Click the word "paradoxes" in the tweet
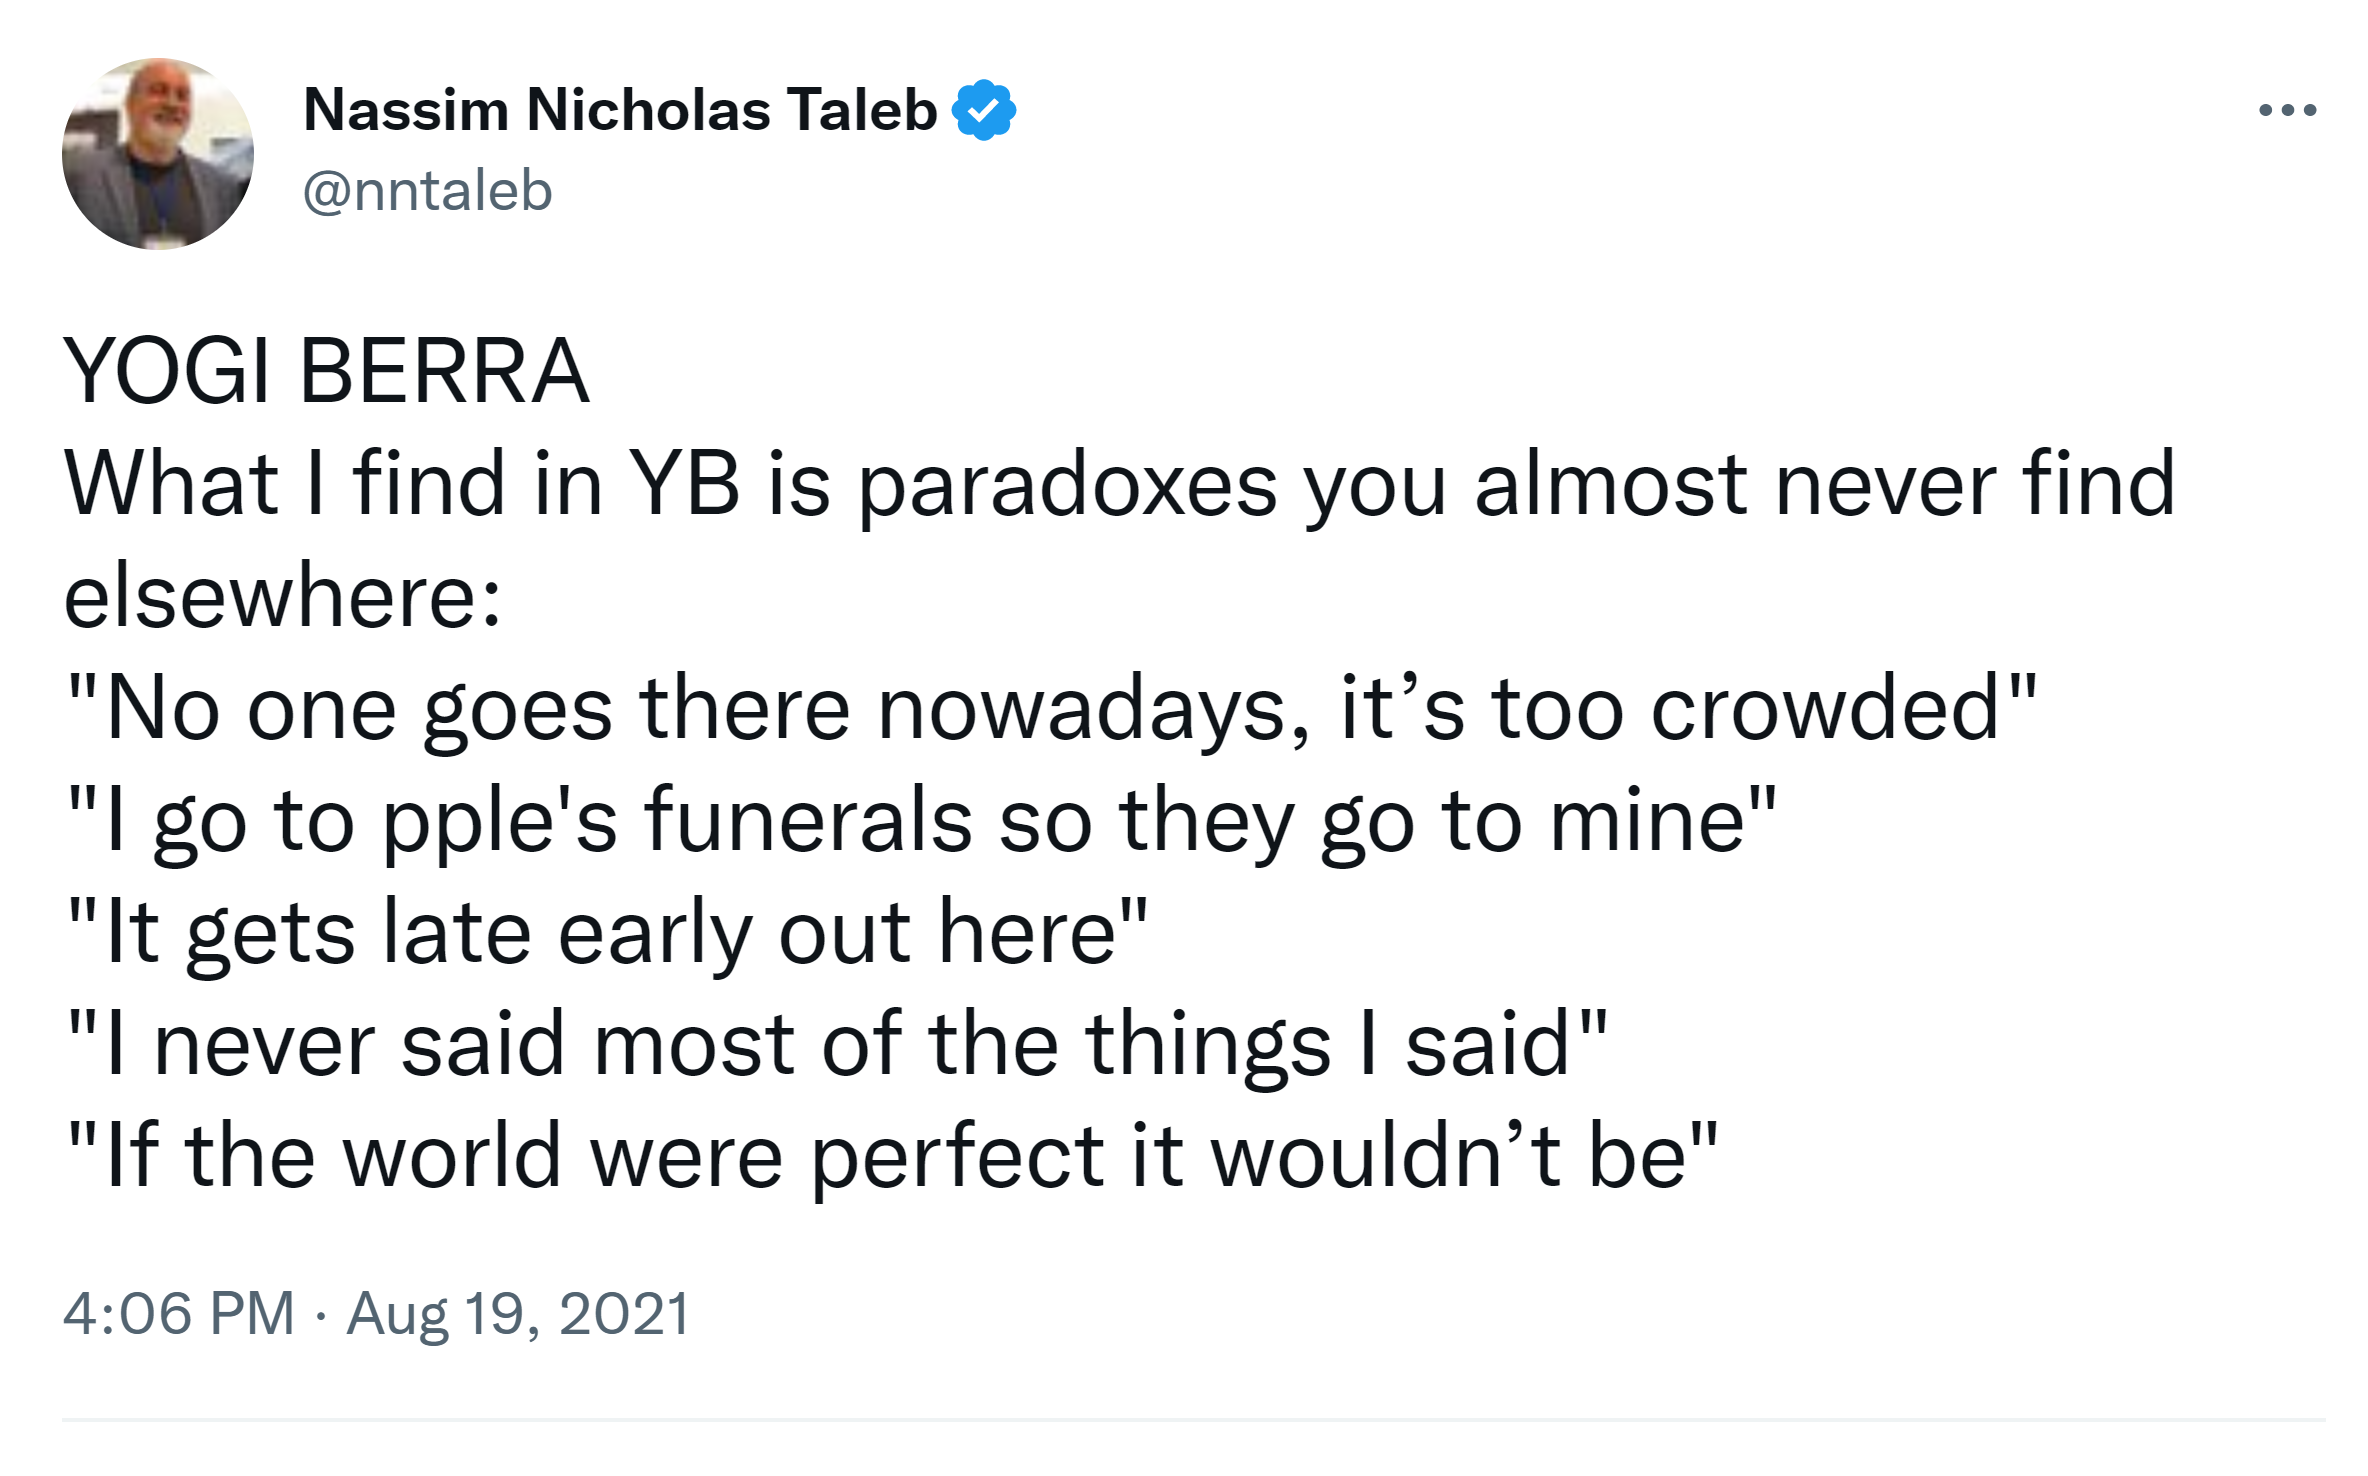The height and width of the screenshot is (1476, 2368). [x=1067, y=486]
